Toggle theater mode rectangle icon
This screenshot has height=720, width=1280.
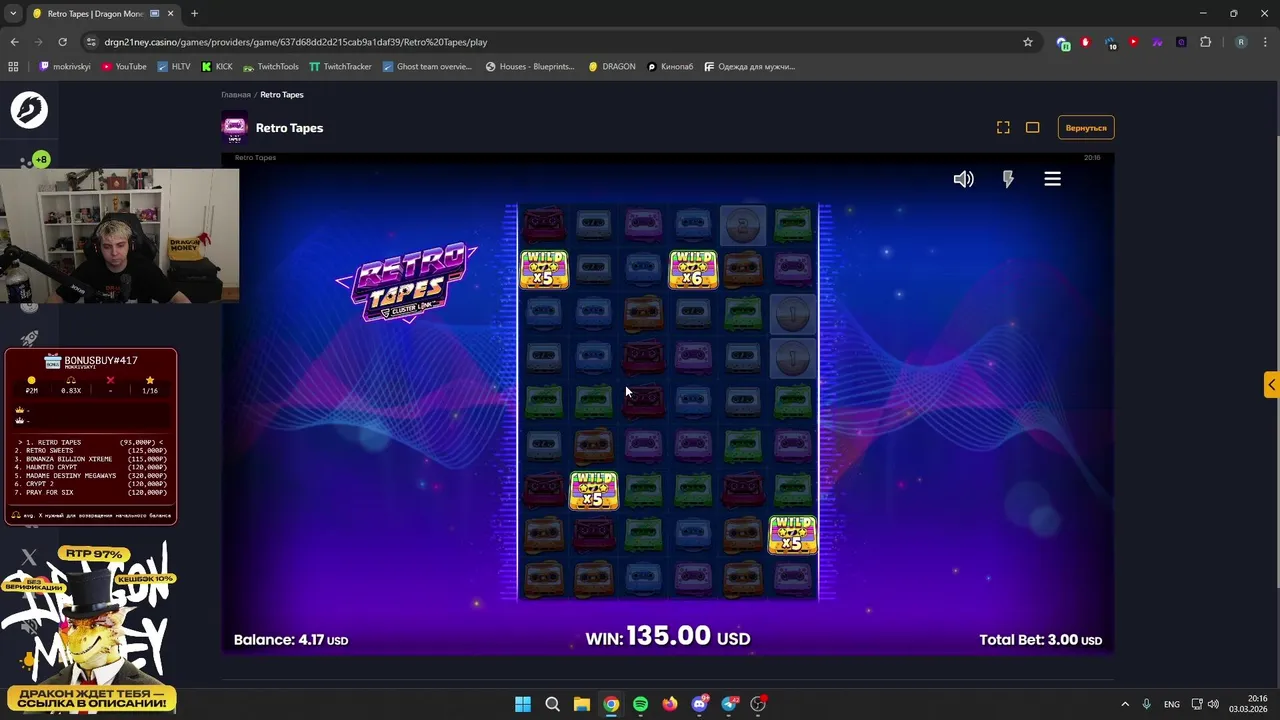pyautogui.click(x=1032, y=127)
